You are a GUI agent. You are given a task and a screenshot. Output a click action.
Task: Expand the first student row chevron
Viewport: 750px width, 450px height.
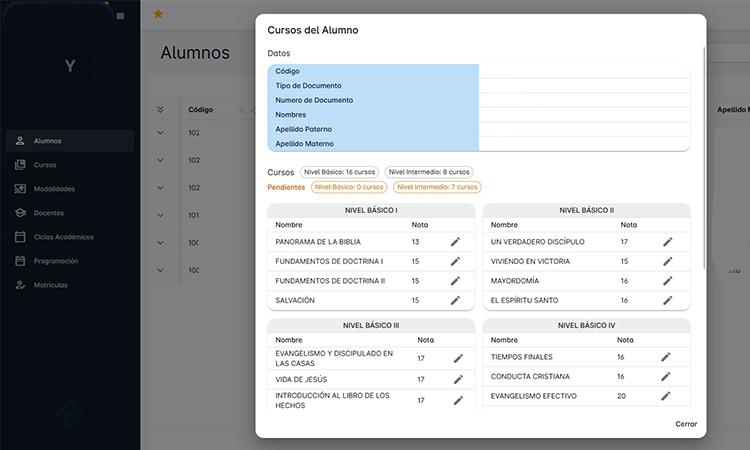tap(160, 132)
